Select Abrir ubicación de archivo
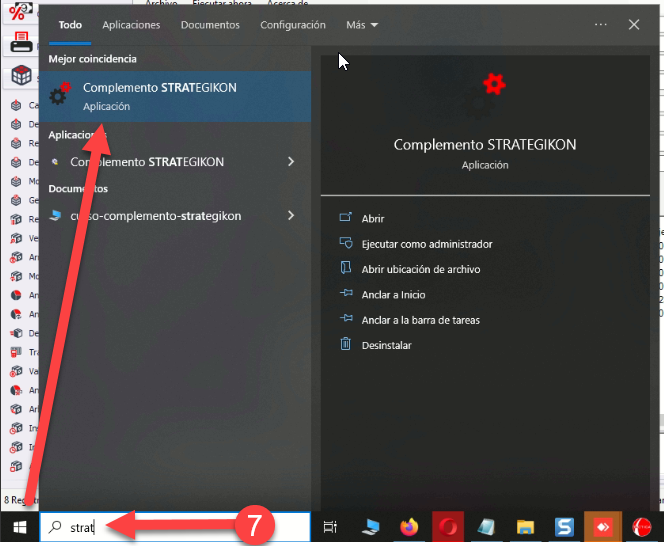 (x=421, y=269)
